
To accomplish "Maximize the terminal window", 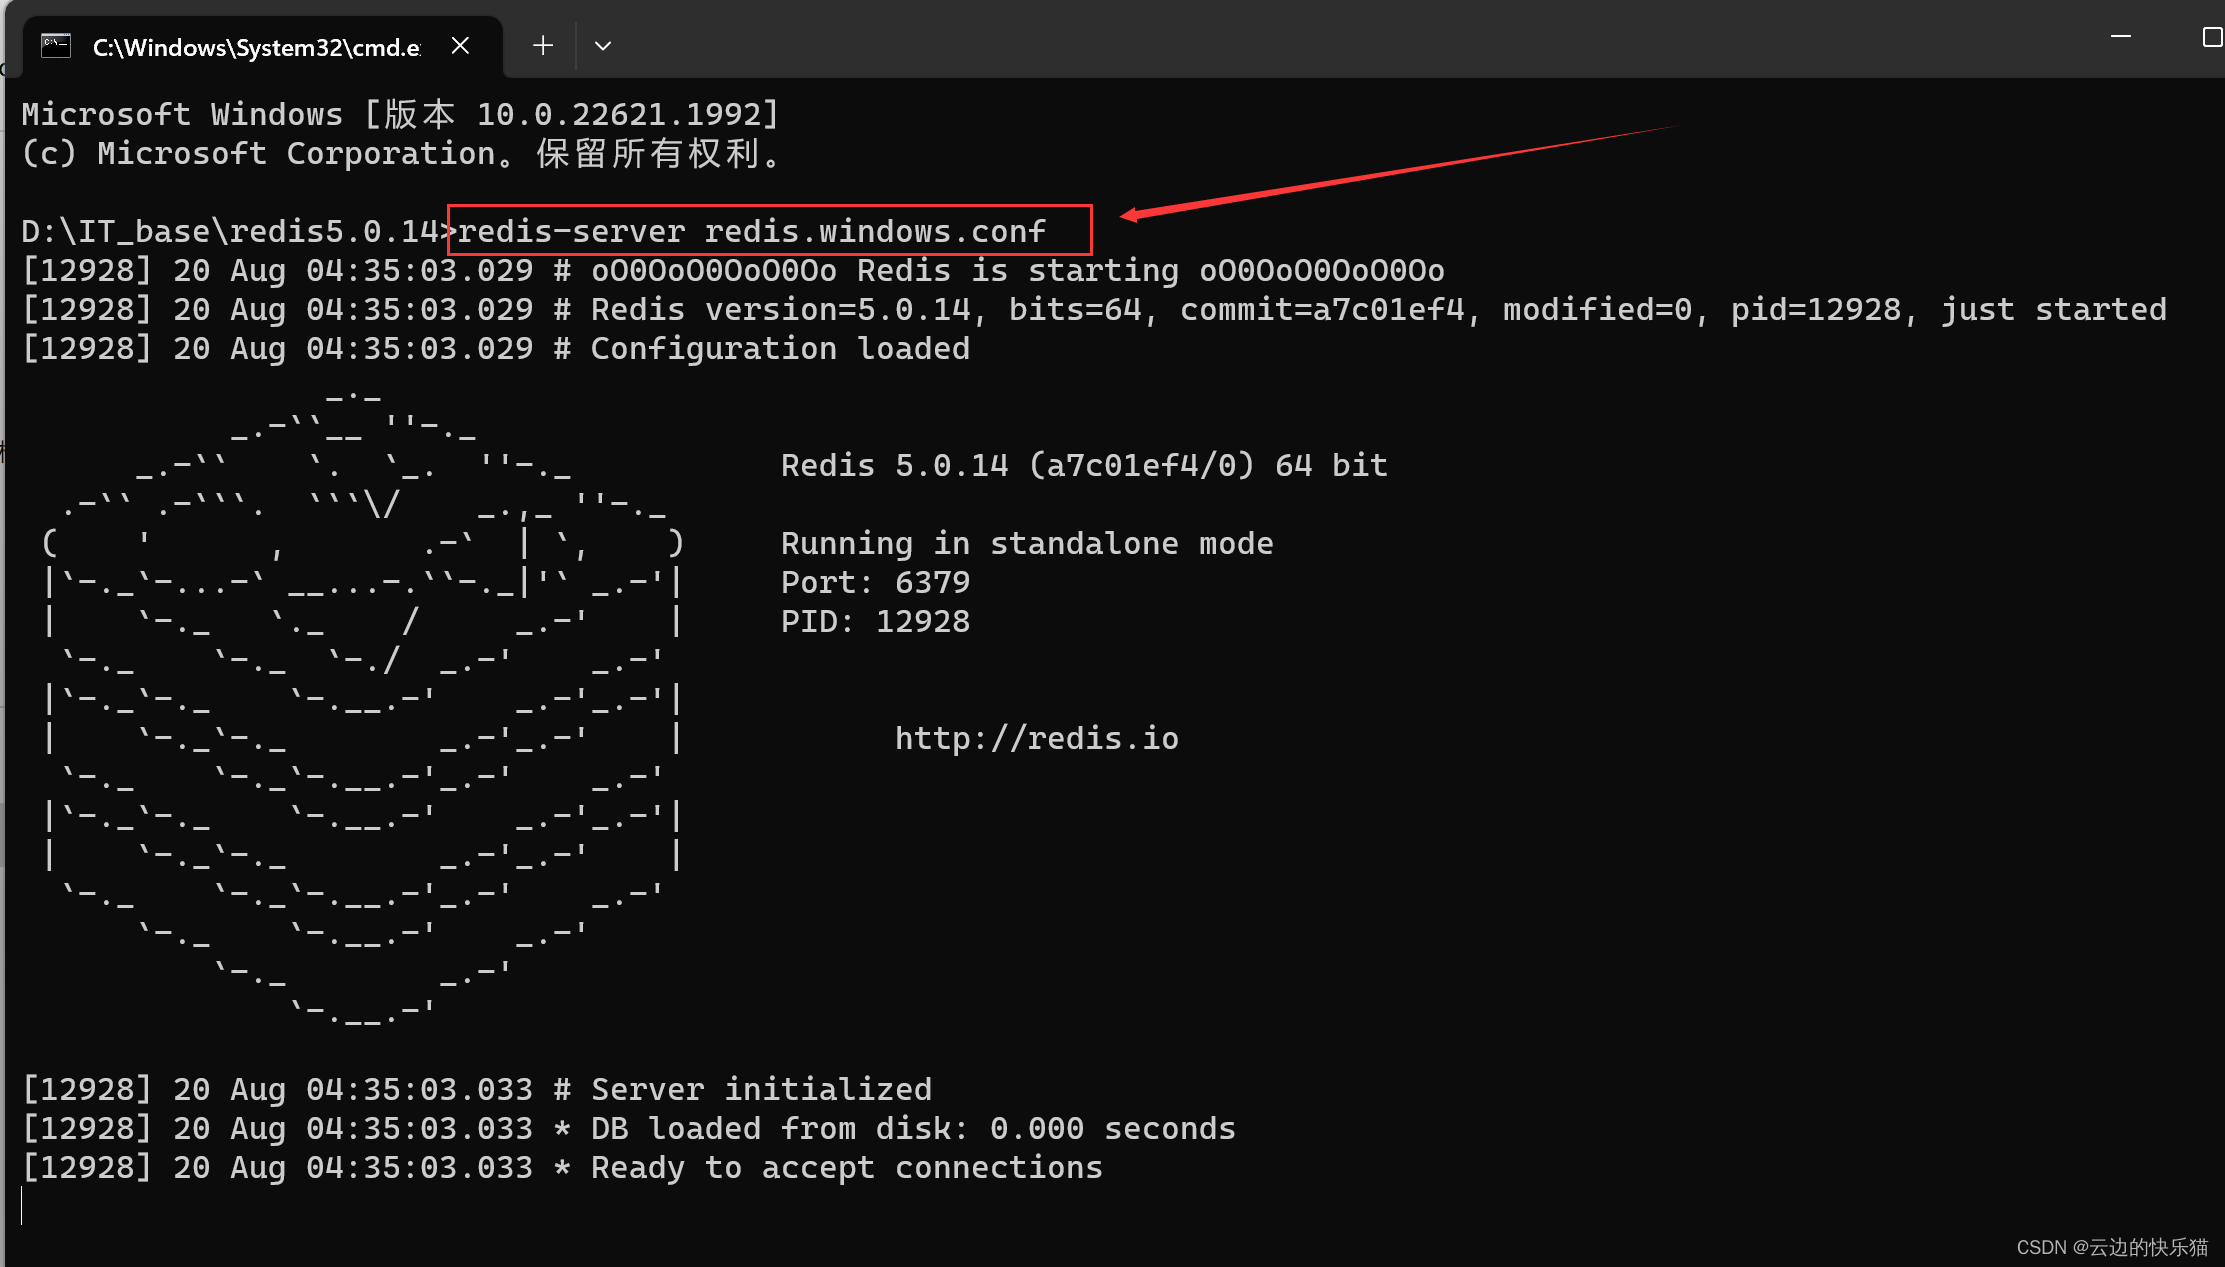I will [x=2212, y=37].
